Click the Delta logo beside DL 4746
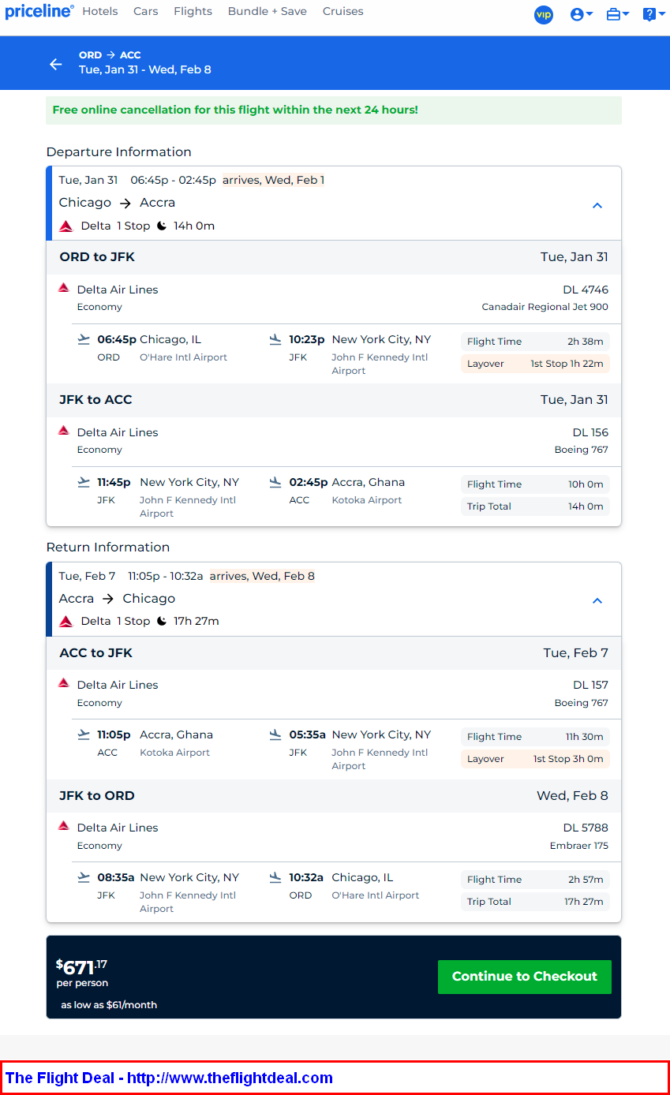This screenshot has width=670, height=1095. [x=64, y=288]
